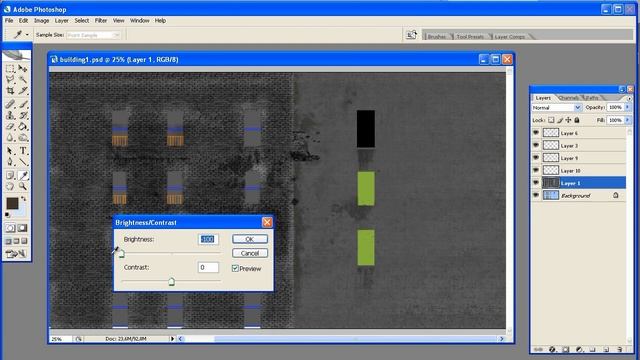Switch to the Channels tab
The image size is (640, 360).
click(x=568, y=98)
